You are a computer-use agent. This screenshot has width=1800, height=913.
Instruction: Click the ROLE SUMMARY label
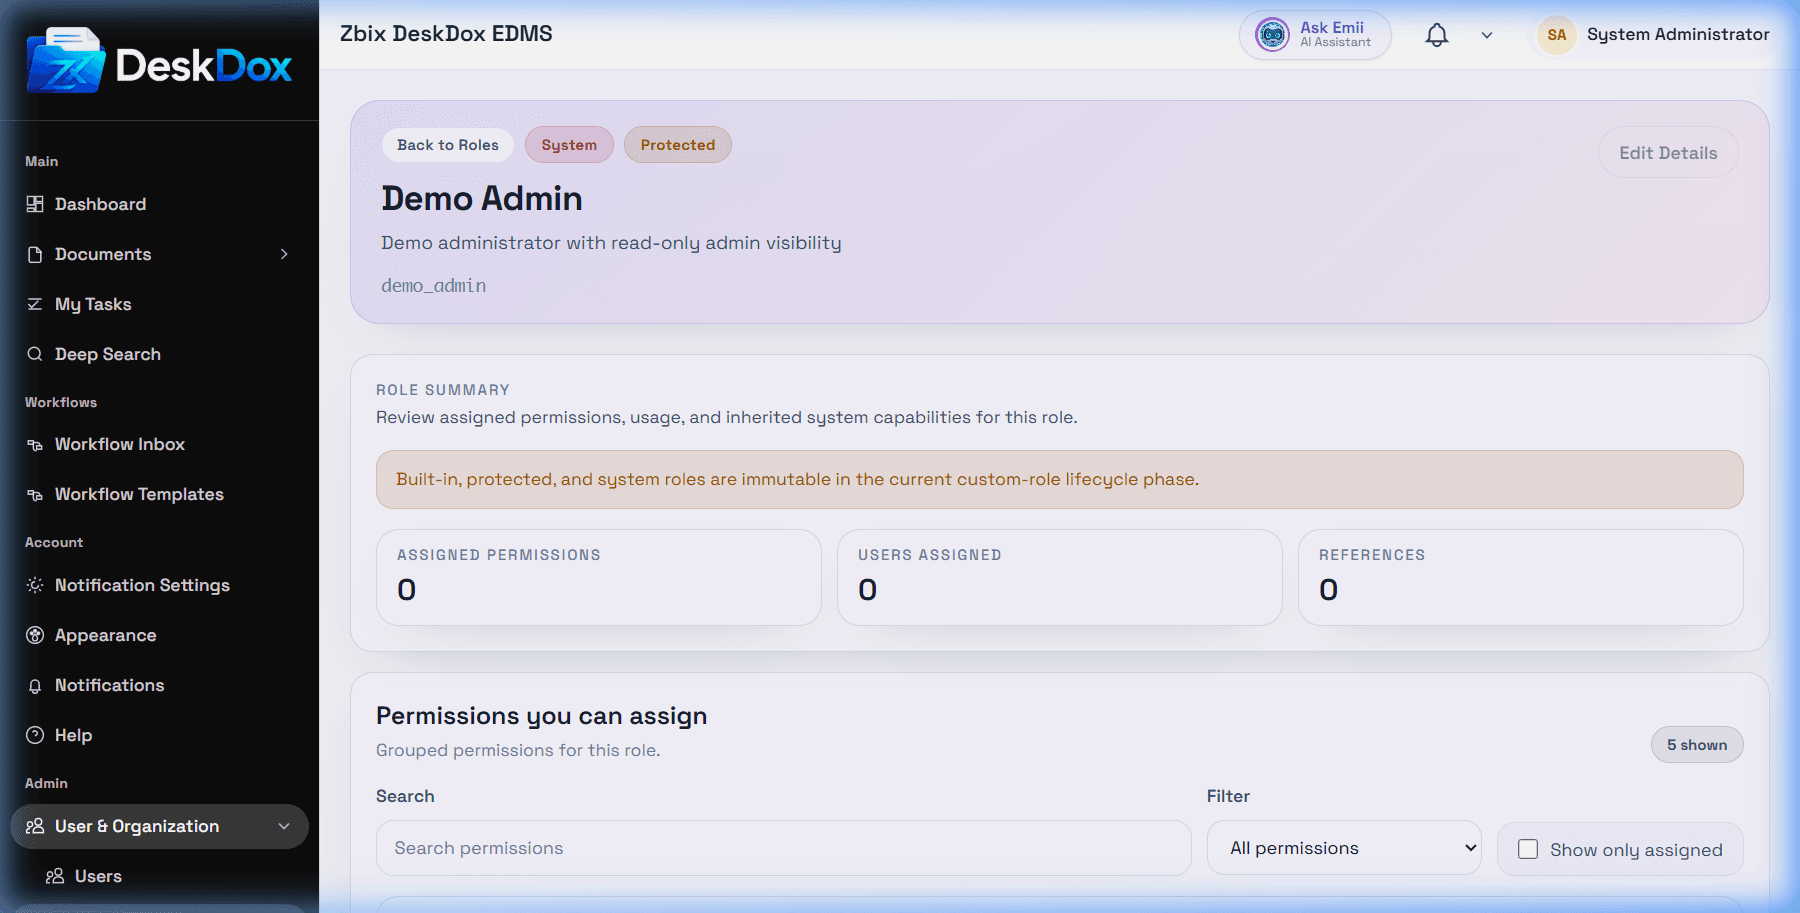[443, 390]
